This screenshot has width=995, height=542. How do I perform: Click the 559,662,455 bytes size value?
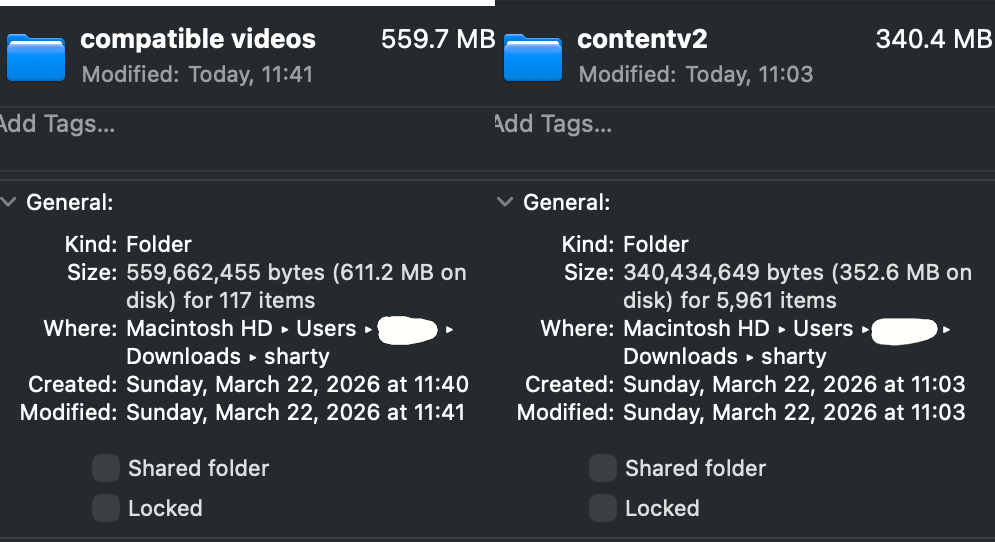pos(225,272)
